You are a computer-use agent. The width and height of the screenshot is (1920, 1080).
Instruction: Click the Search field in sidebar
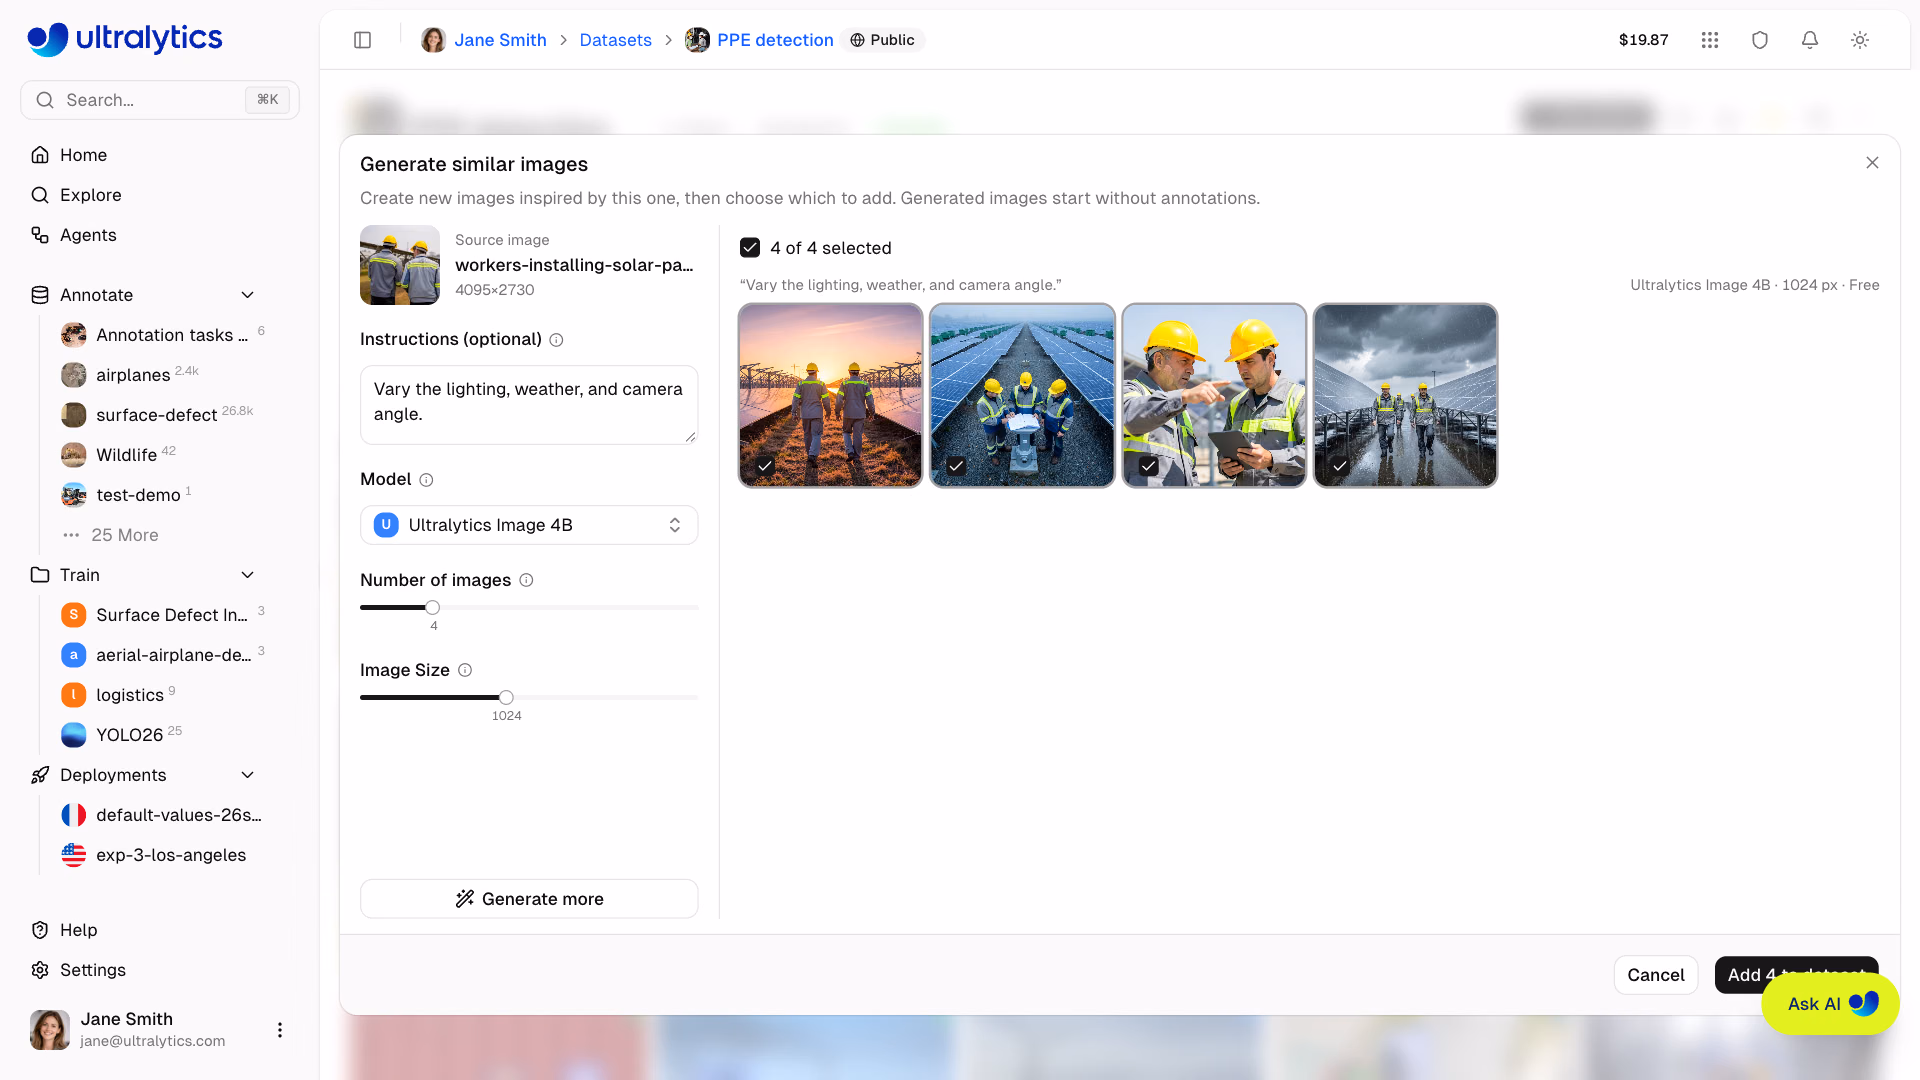(160, 100)
